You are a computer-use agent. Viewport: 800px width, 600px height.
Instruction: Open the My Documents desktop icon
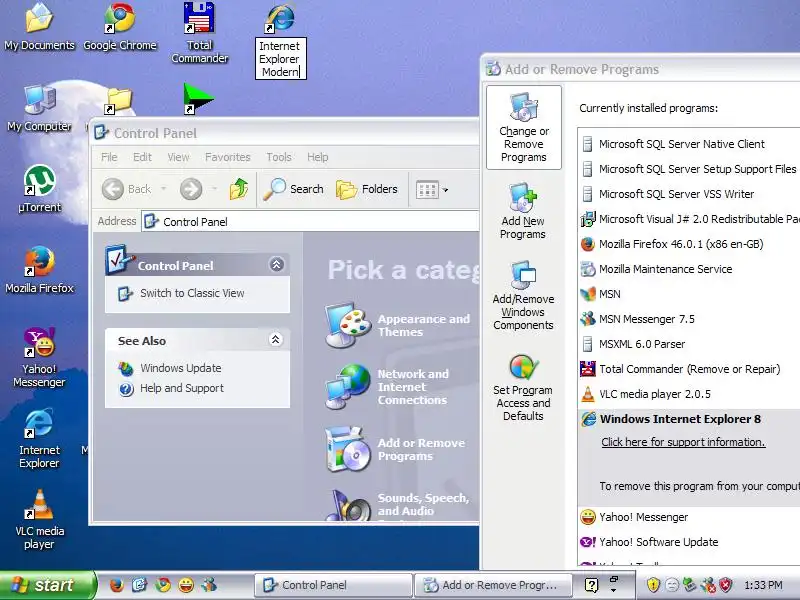tap(39, 27)
